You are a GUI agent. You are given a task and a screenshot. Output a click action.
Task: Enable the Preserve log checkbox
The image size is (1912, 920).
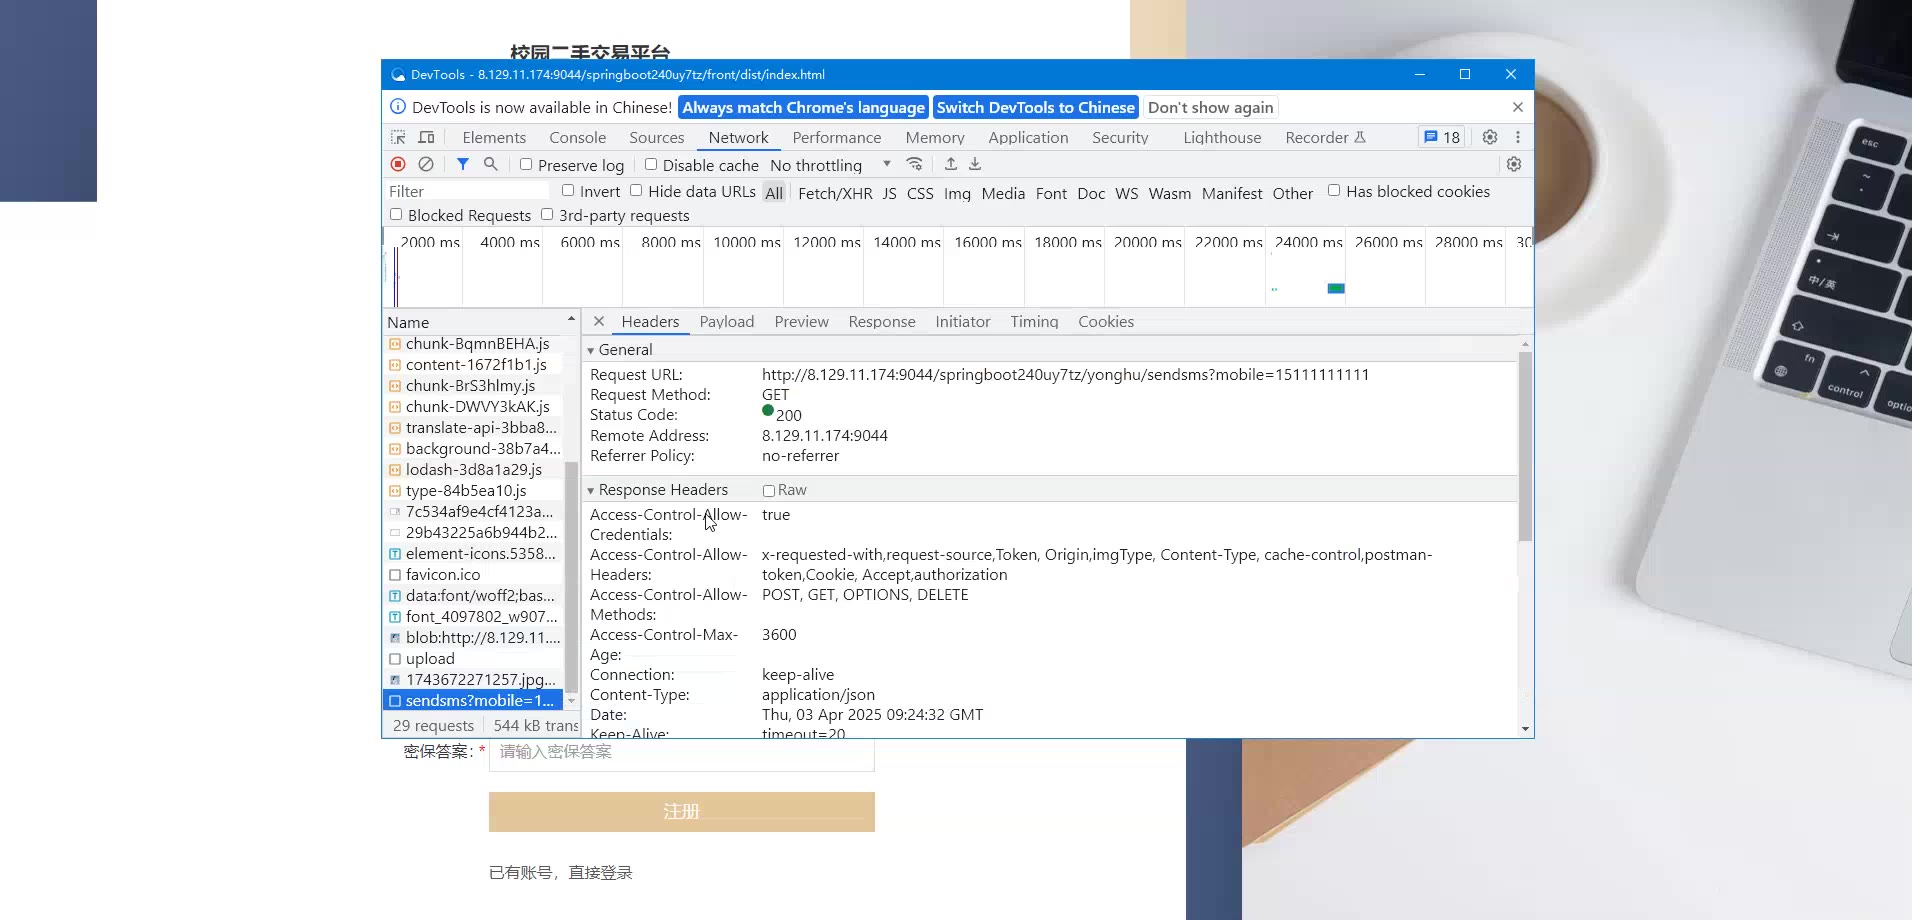click(x=526, y=165)
